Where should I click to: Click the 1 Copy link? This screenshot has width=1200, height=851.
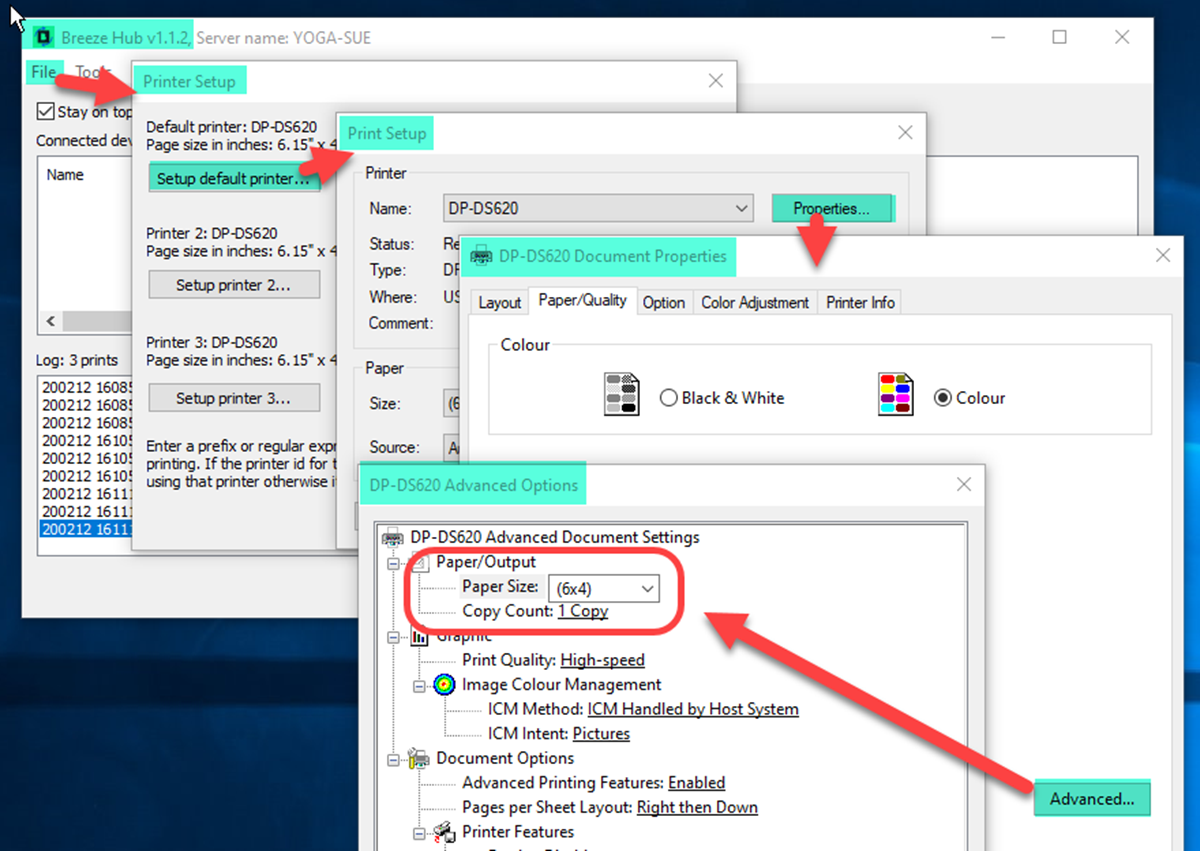coord(583,611)
